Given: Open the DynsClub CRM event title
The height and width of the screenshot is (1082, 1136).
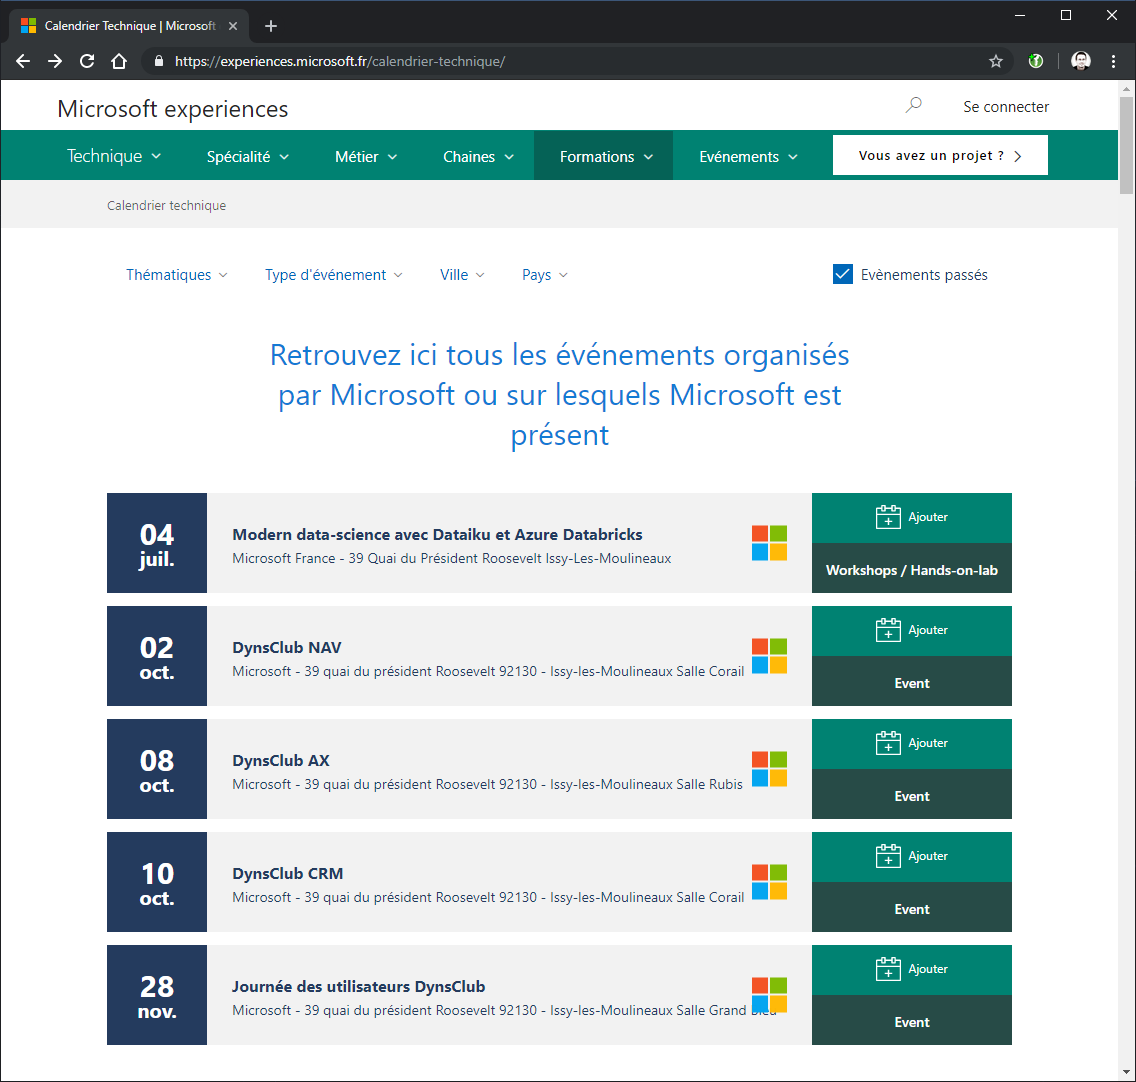Looking at the screenshot, I should 288,874.
